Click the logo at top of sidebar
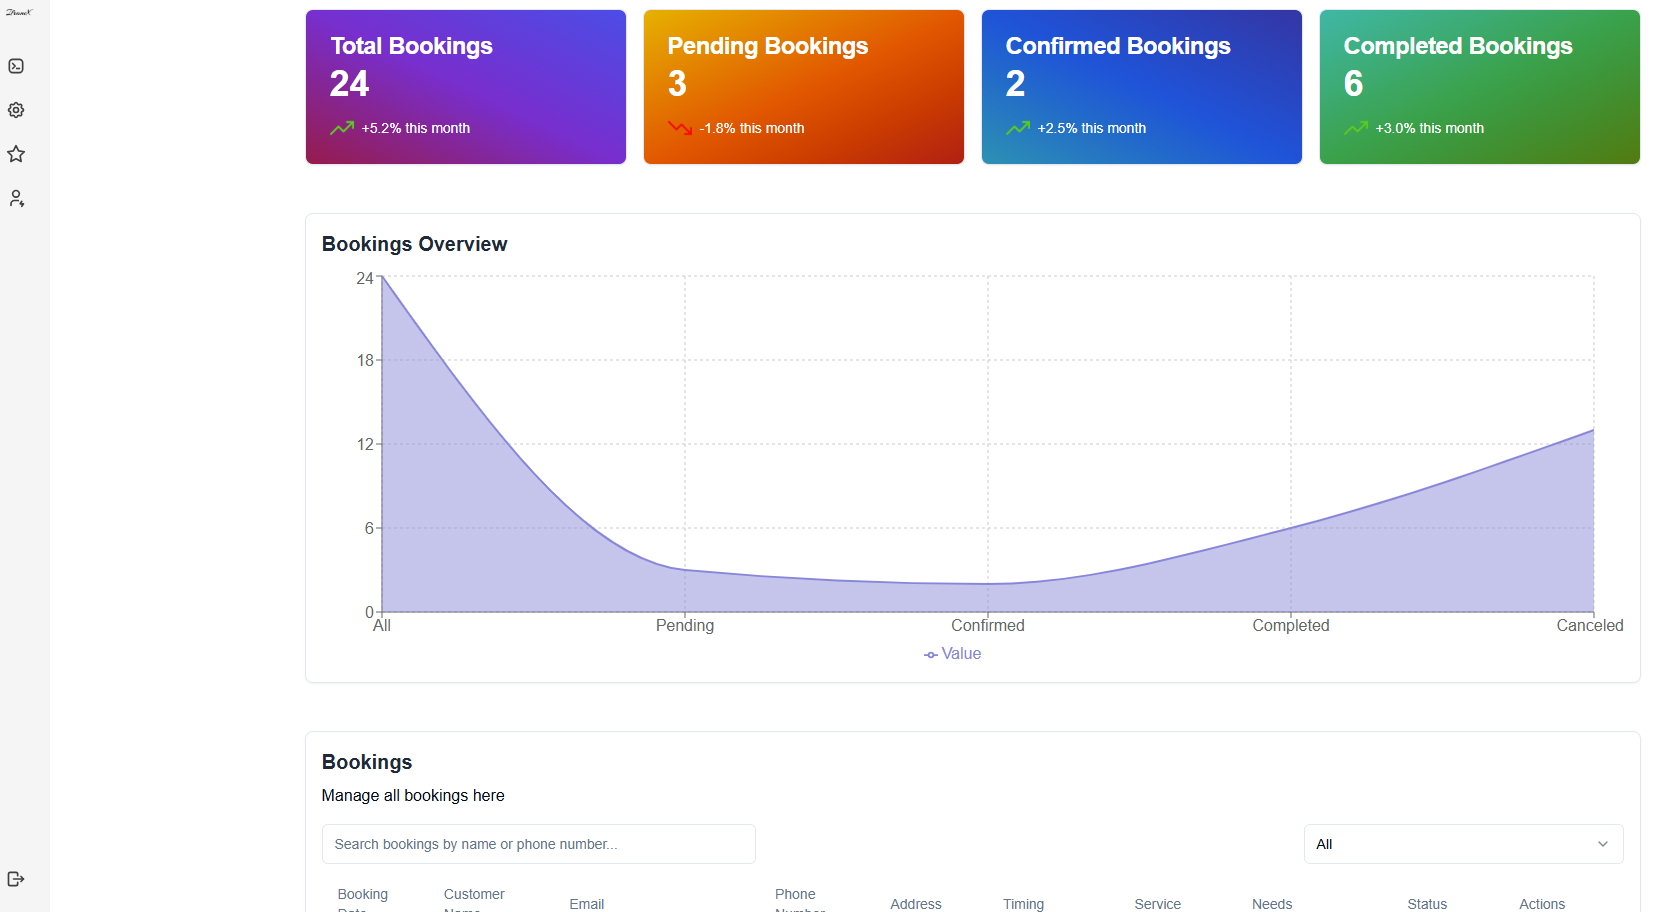 (19, 13)
